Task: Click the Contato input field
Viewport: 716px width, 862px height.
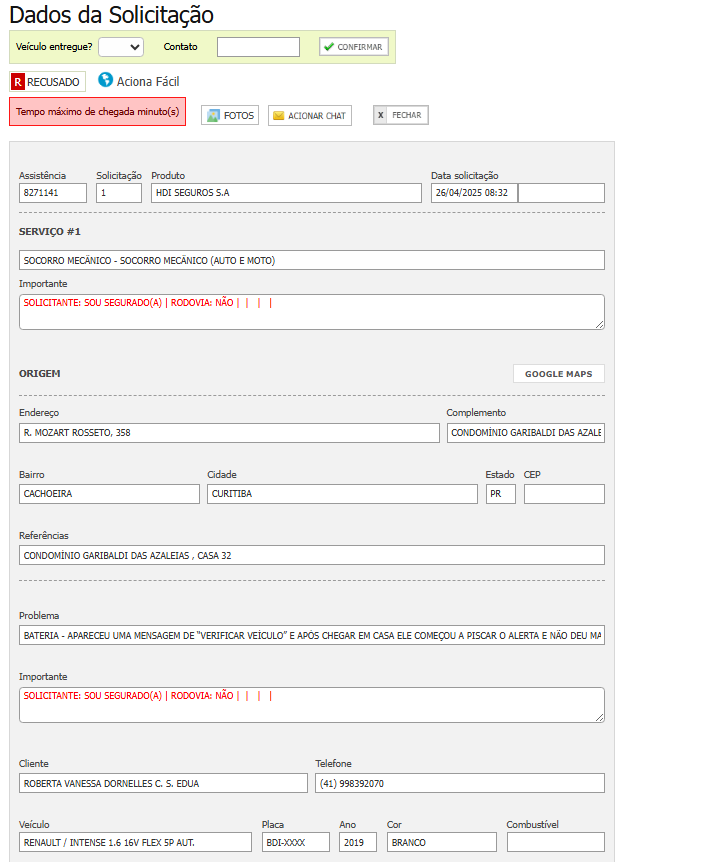Action: [258, 47]
